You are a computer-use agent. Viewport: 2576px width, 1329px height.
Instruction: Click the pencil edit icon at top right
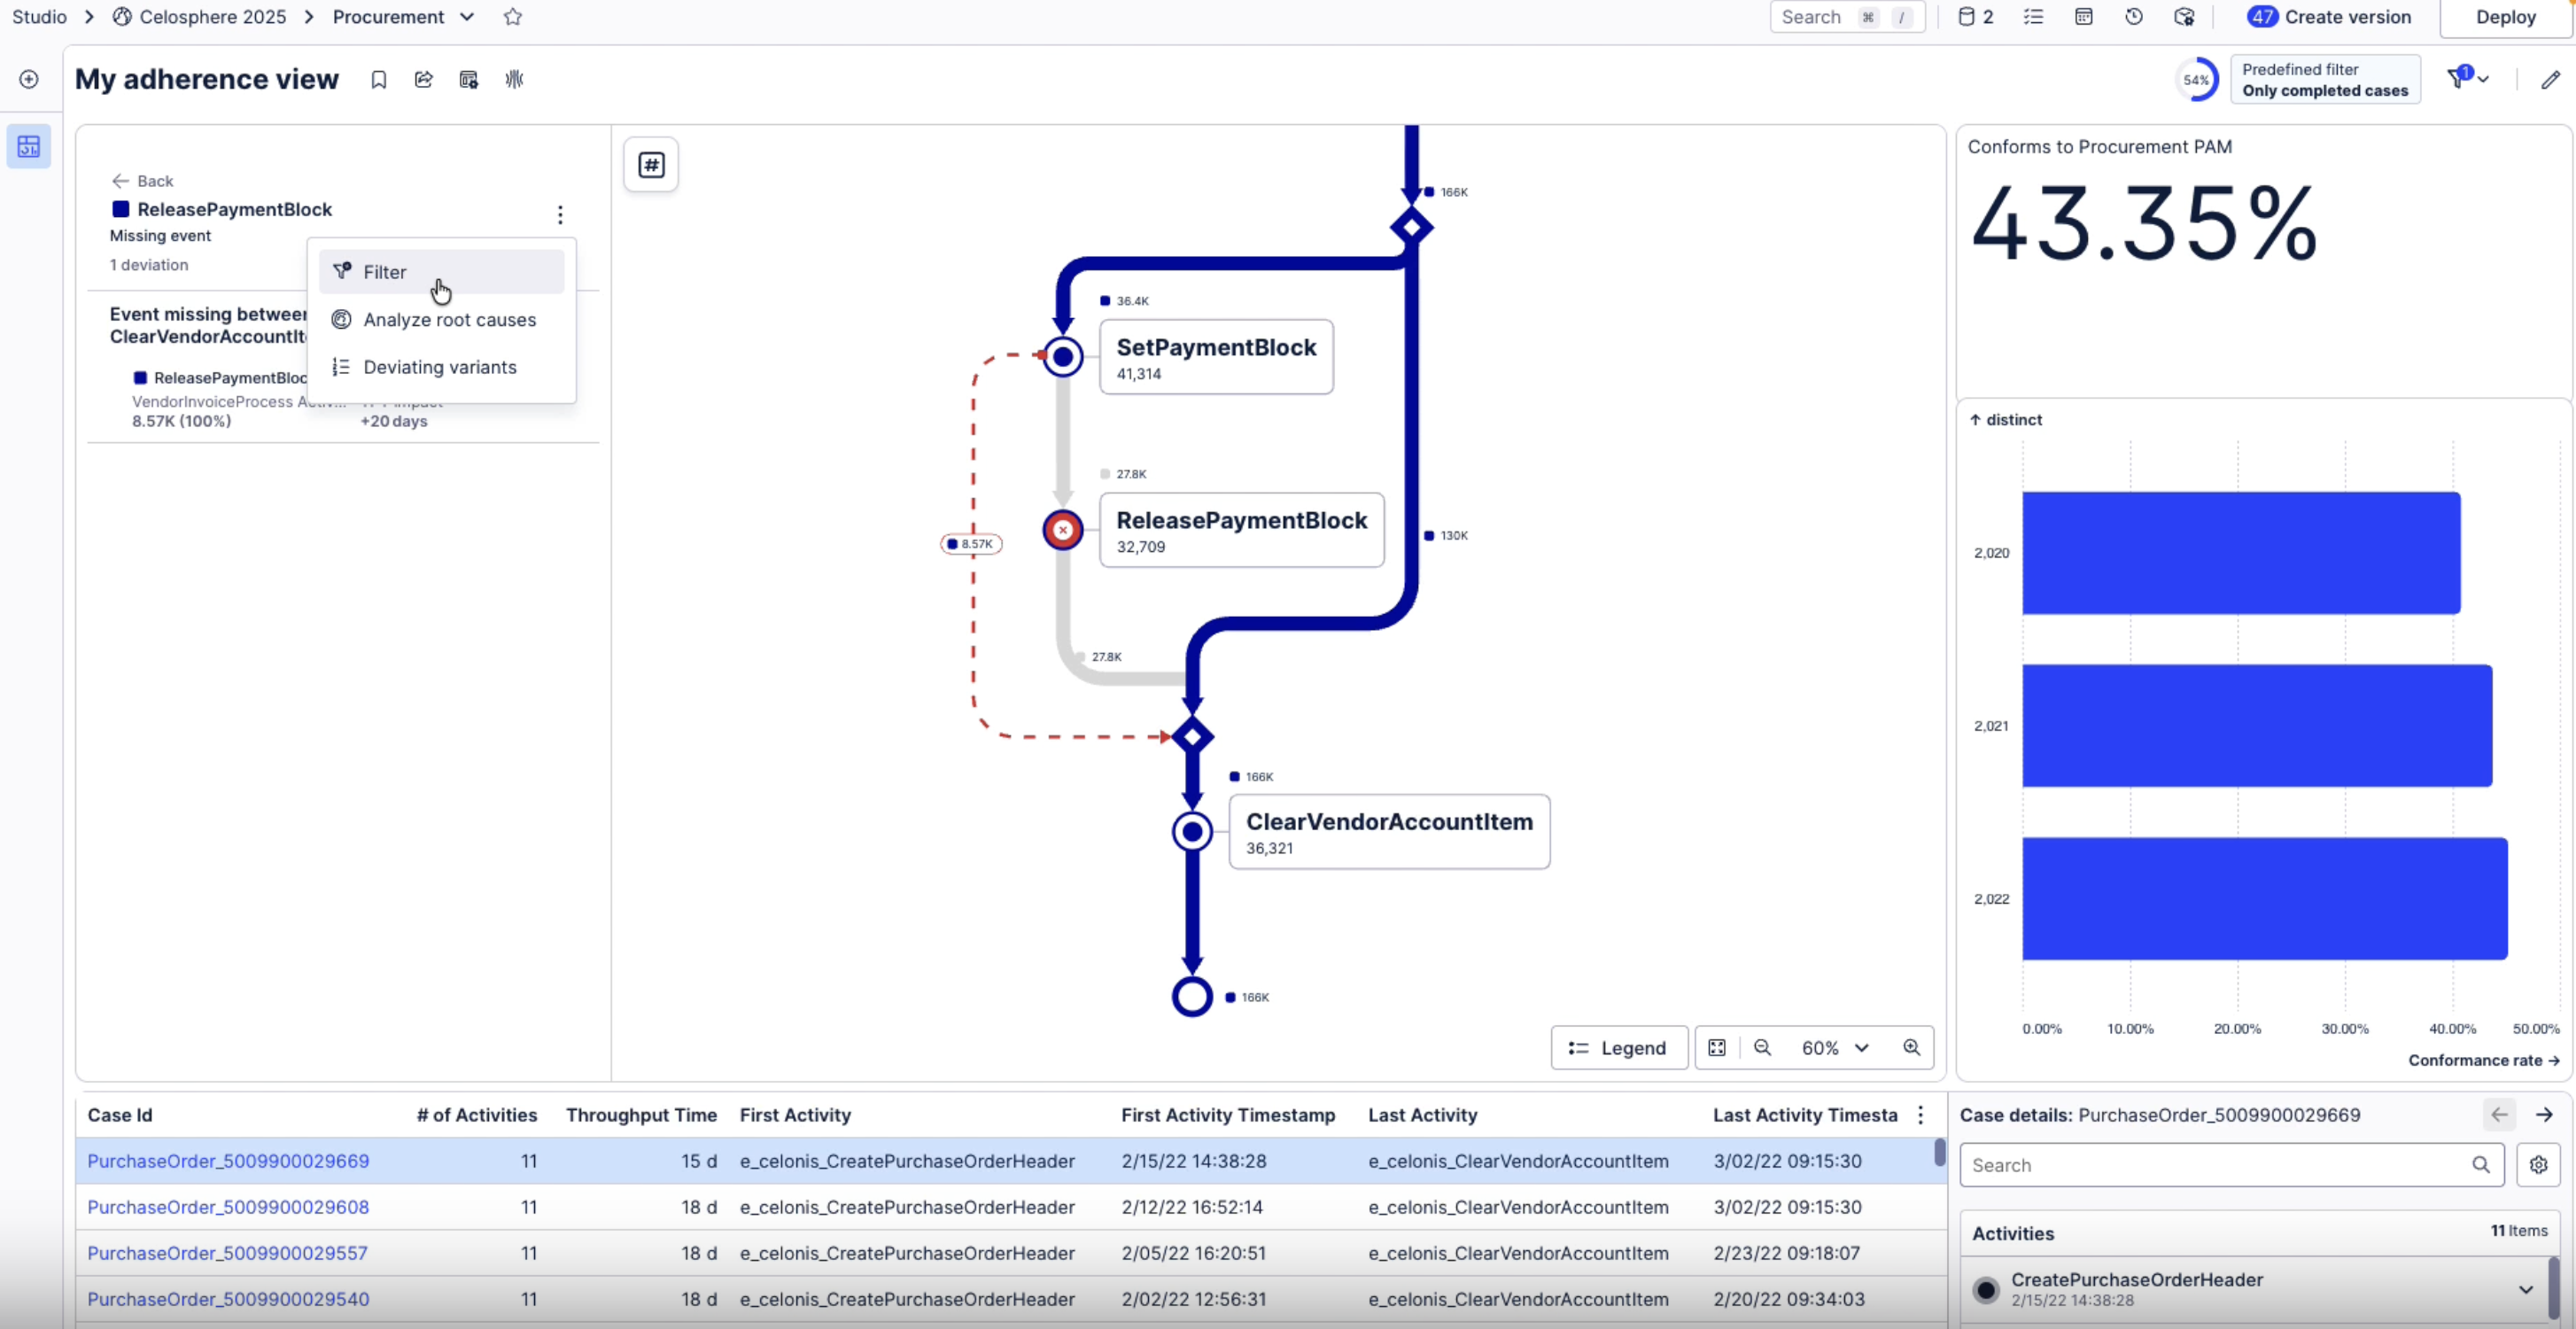pyautogui.click(x=2550, y=80)
